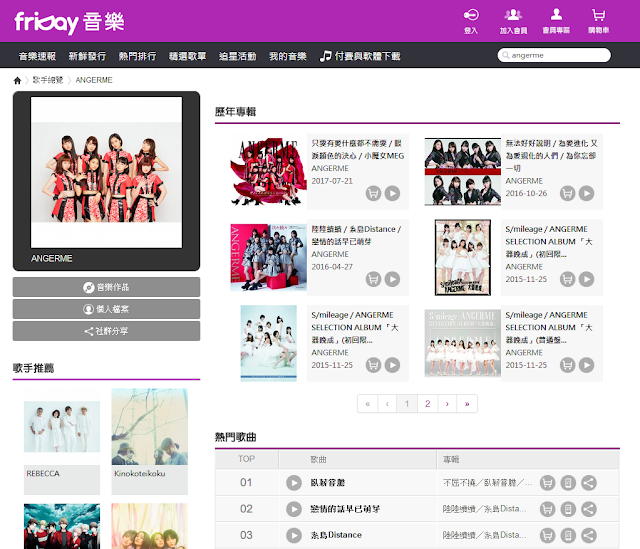Click the friDay music logo
Screen dimensions: 640x549
(69, 22)
